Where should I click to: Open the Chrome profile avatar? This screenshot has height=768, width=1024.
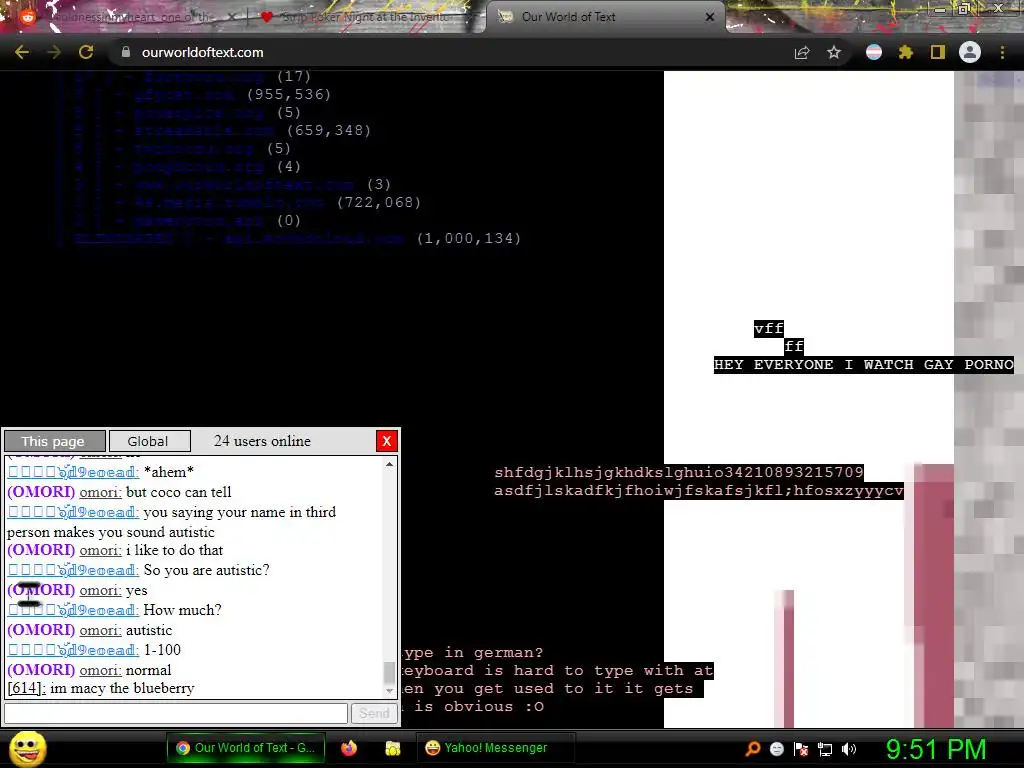[x=970, y=52]
